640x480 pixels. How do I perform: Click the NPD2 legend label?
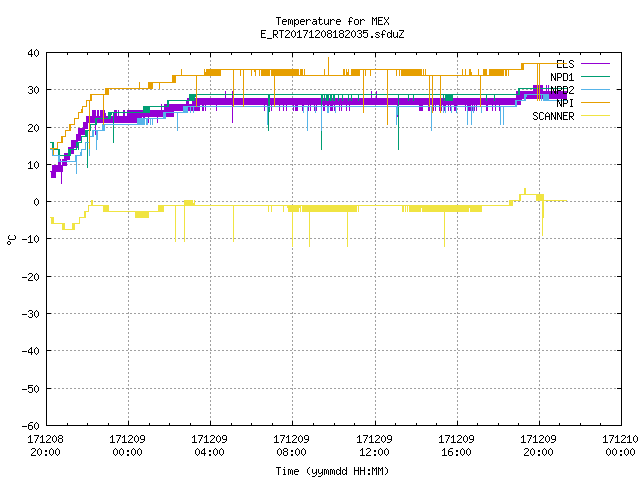562,90
